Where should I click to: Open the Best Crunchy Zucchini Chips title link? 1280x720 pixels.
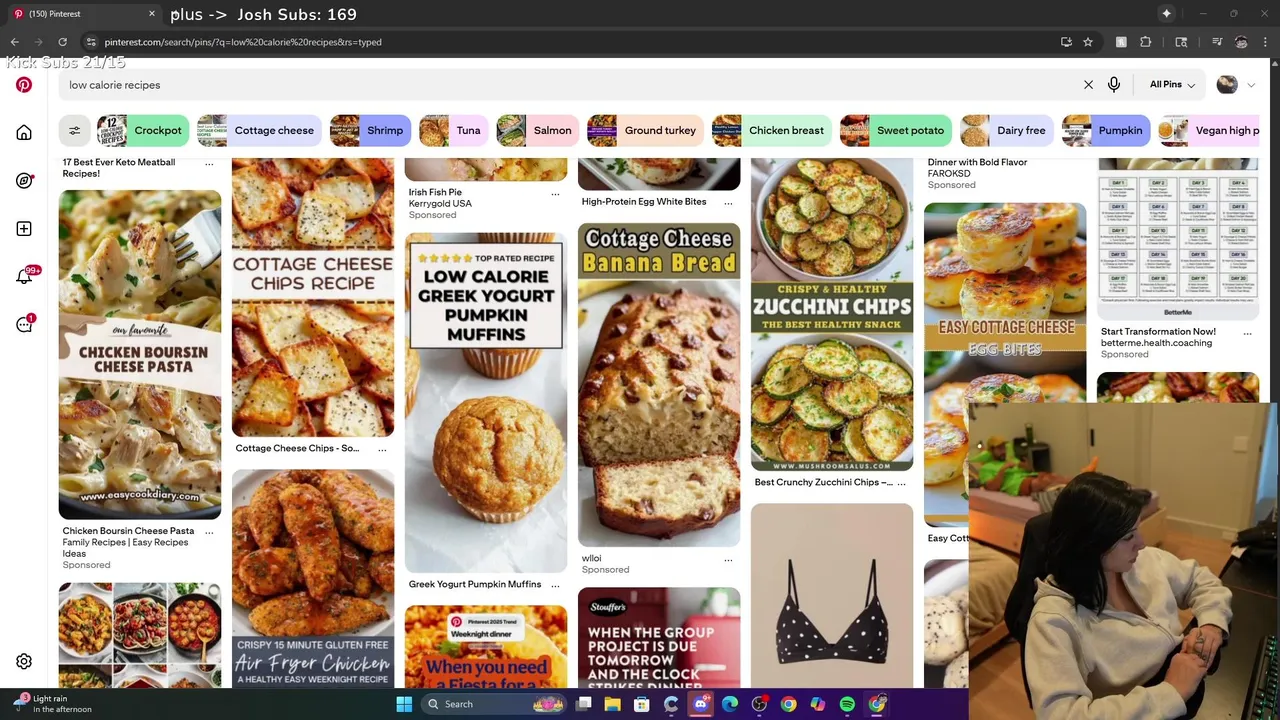(x=824, y=482)
